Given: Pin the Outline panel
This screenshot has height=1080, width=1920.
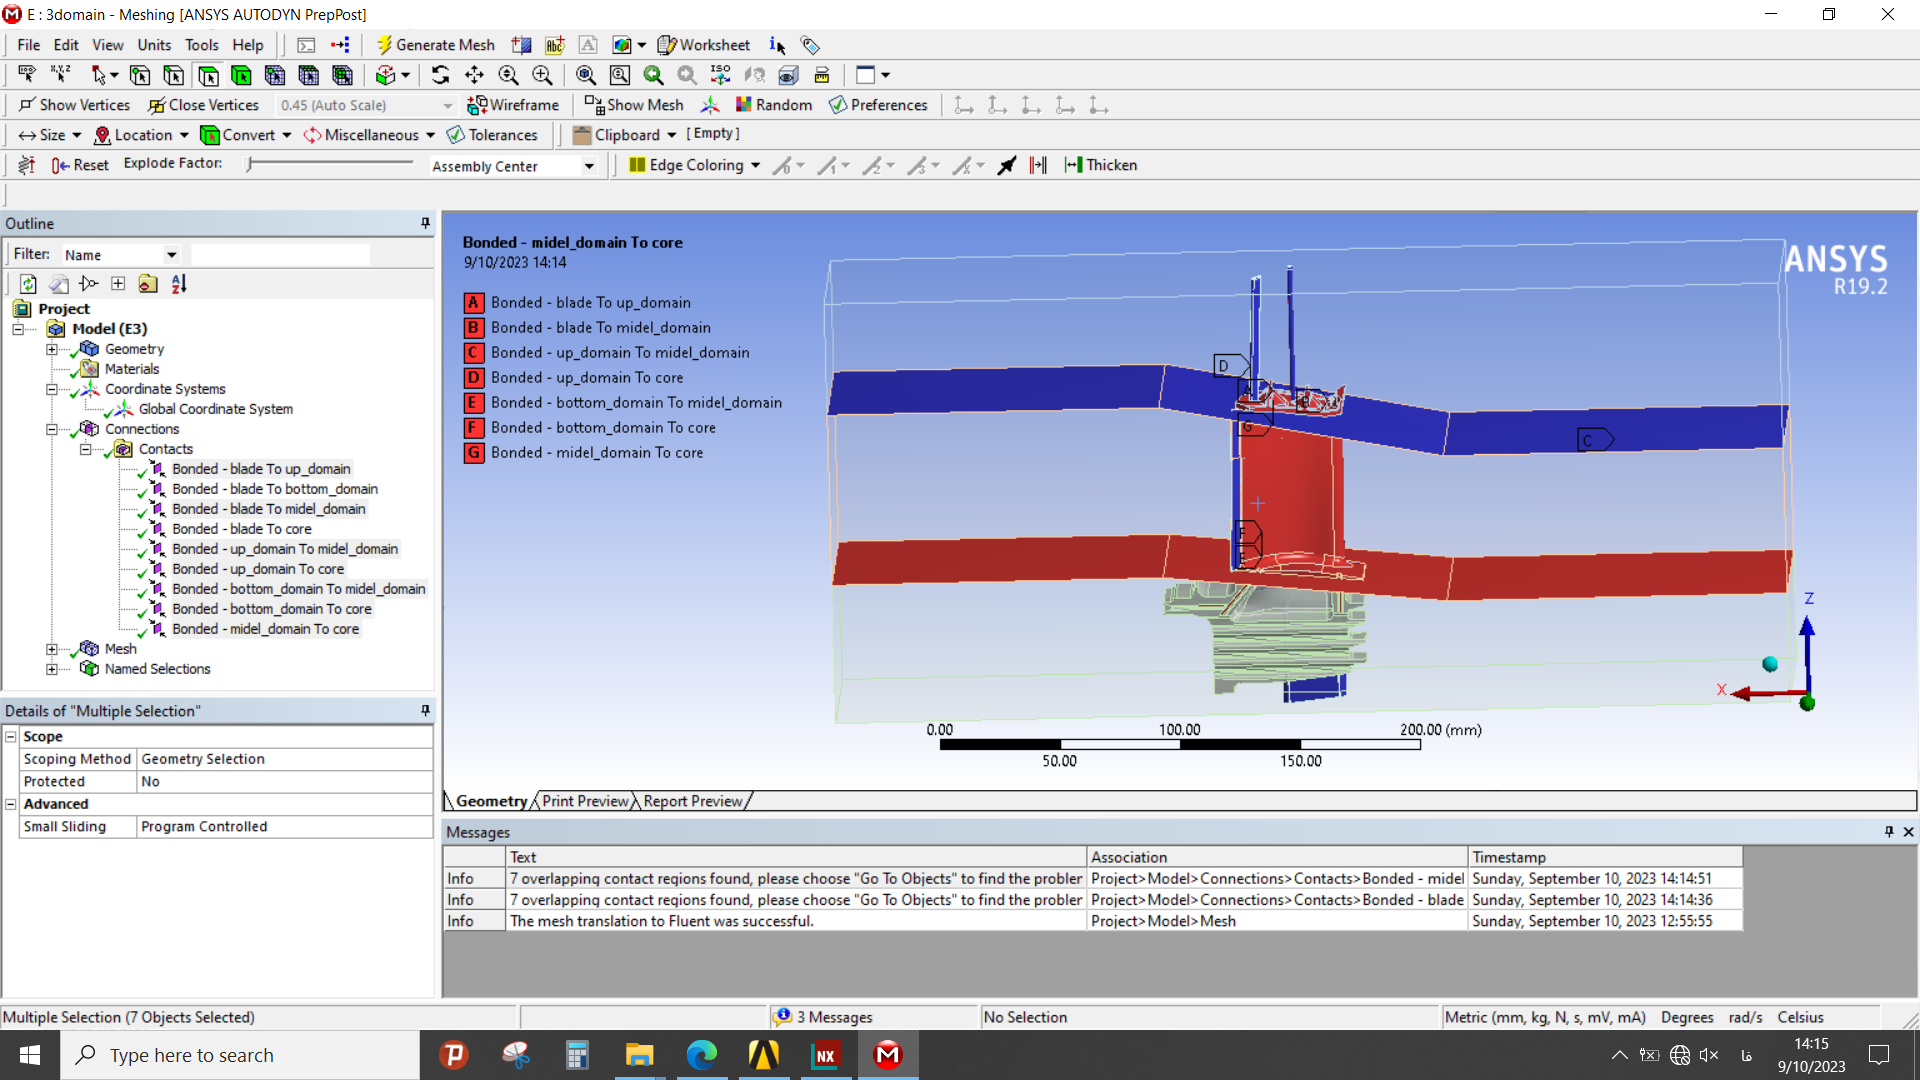Looking at the screenshot, I should (425, 223).
